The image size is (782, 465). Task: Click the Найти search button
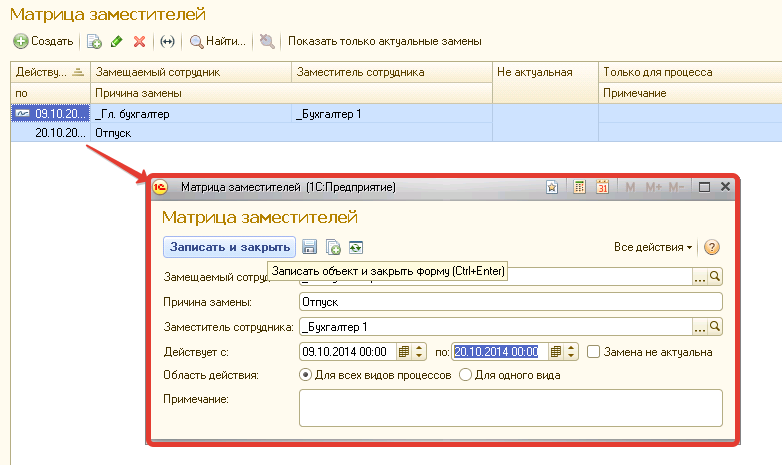click(218, 41)
